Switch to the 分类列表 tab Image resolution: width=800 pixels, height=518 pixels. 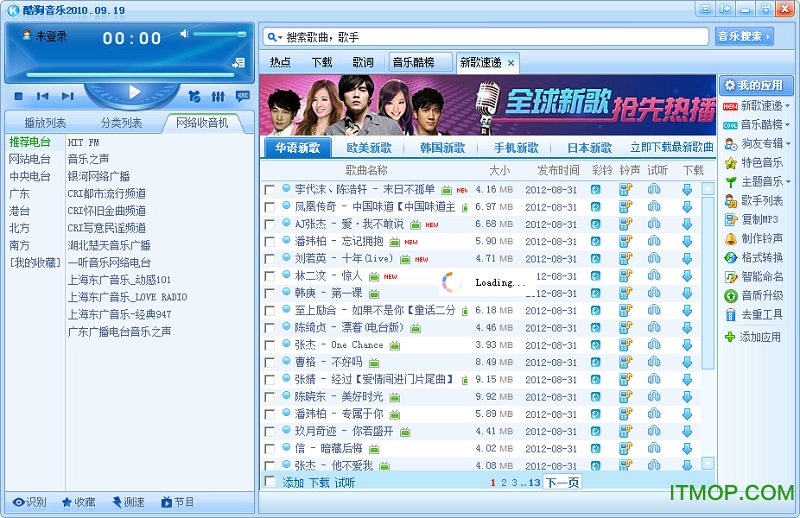pyautogui.click(x=121, y=123)
